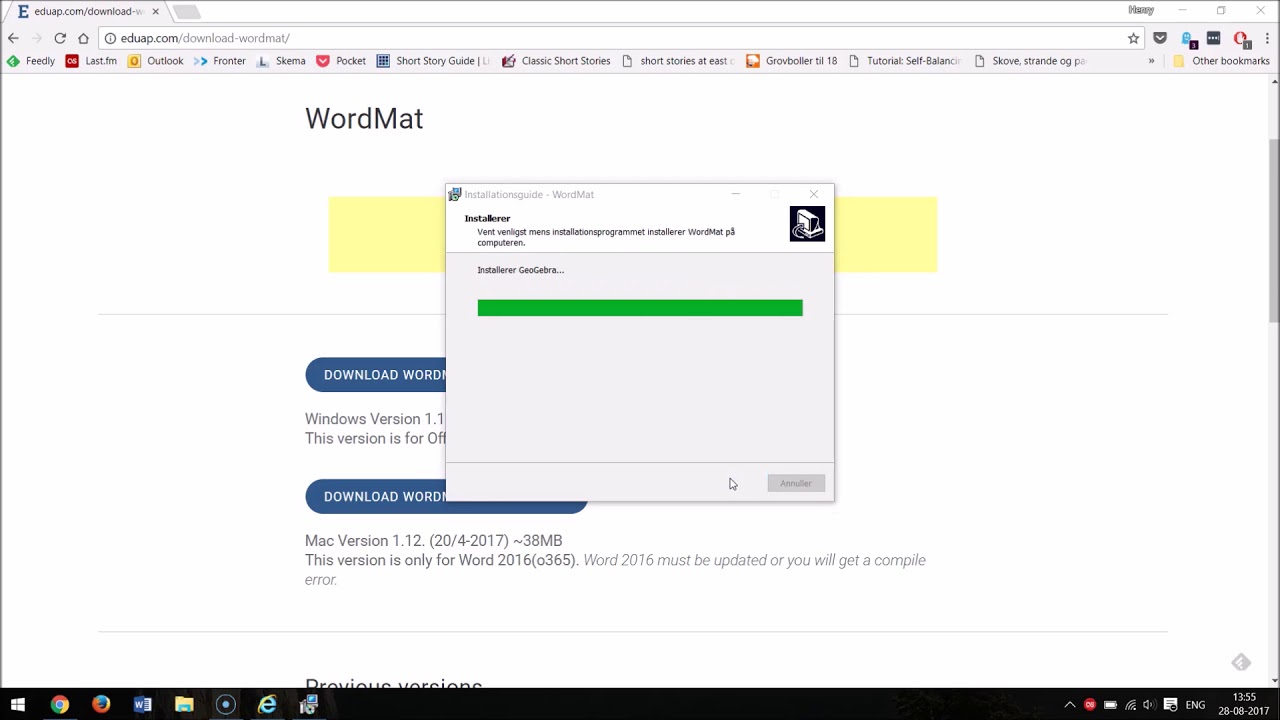
Task: Click the grayed-out forward arrow in Chrome
Action: [x=37, y=38]
